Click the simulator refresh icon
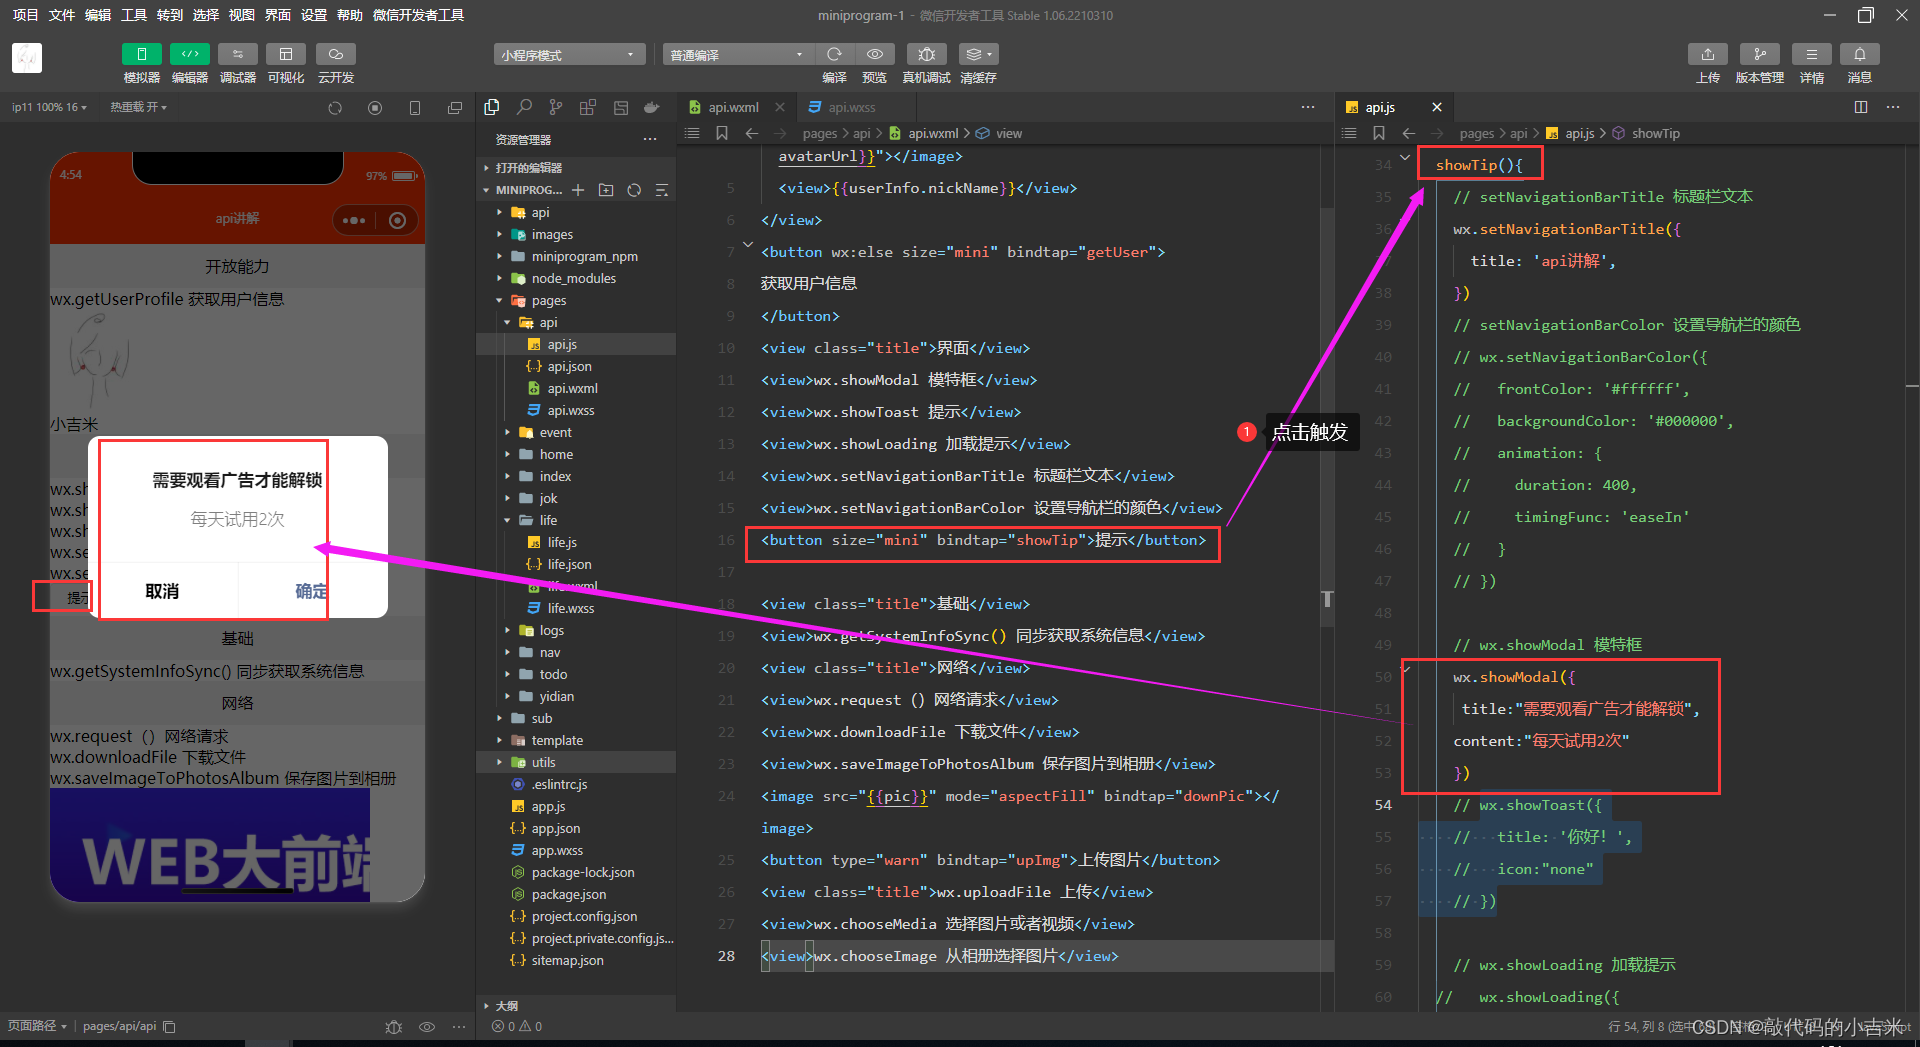 point(335,108)
